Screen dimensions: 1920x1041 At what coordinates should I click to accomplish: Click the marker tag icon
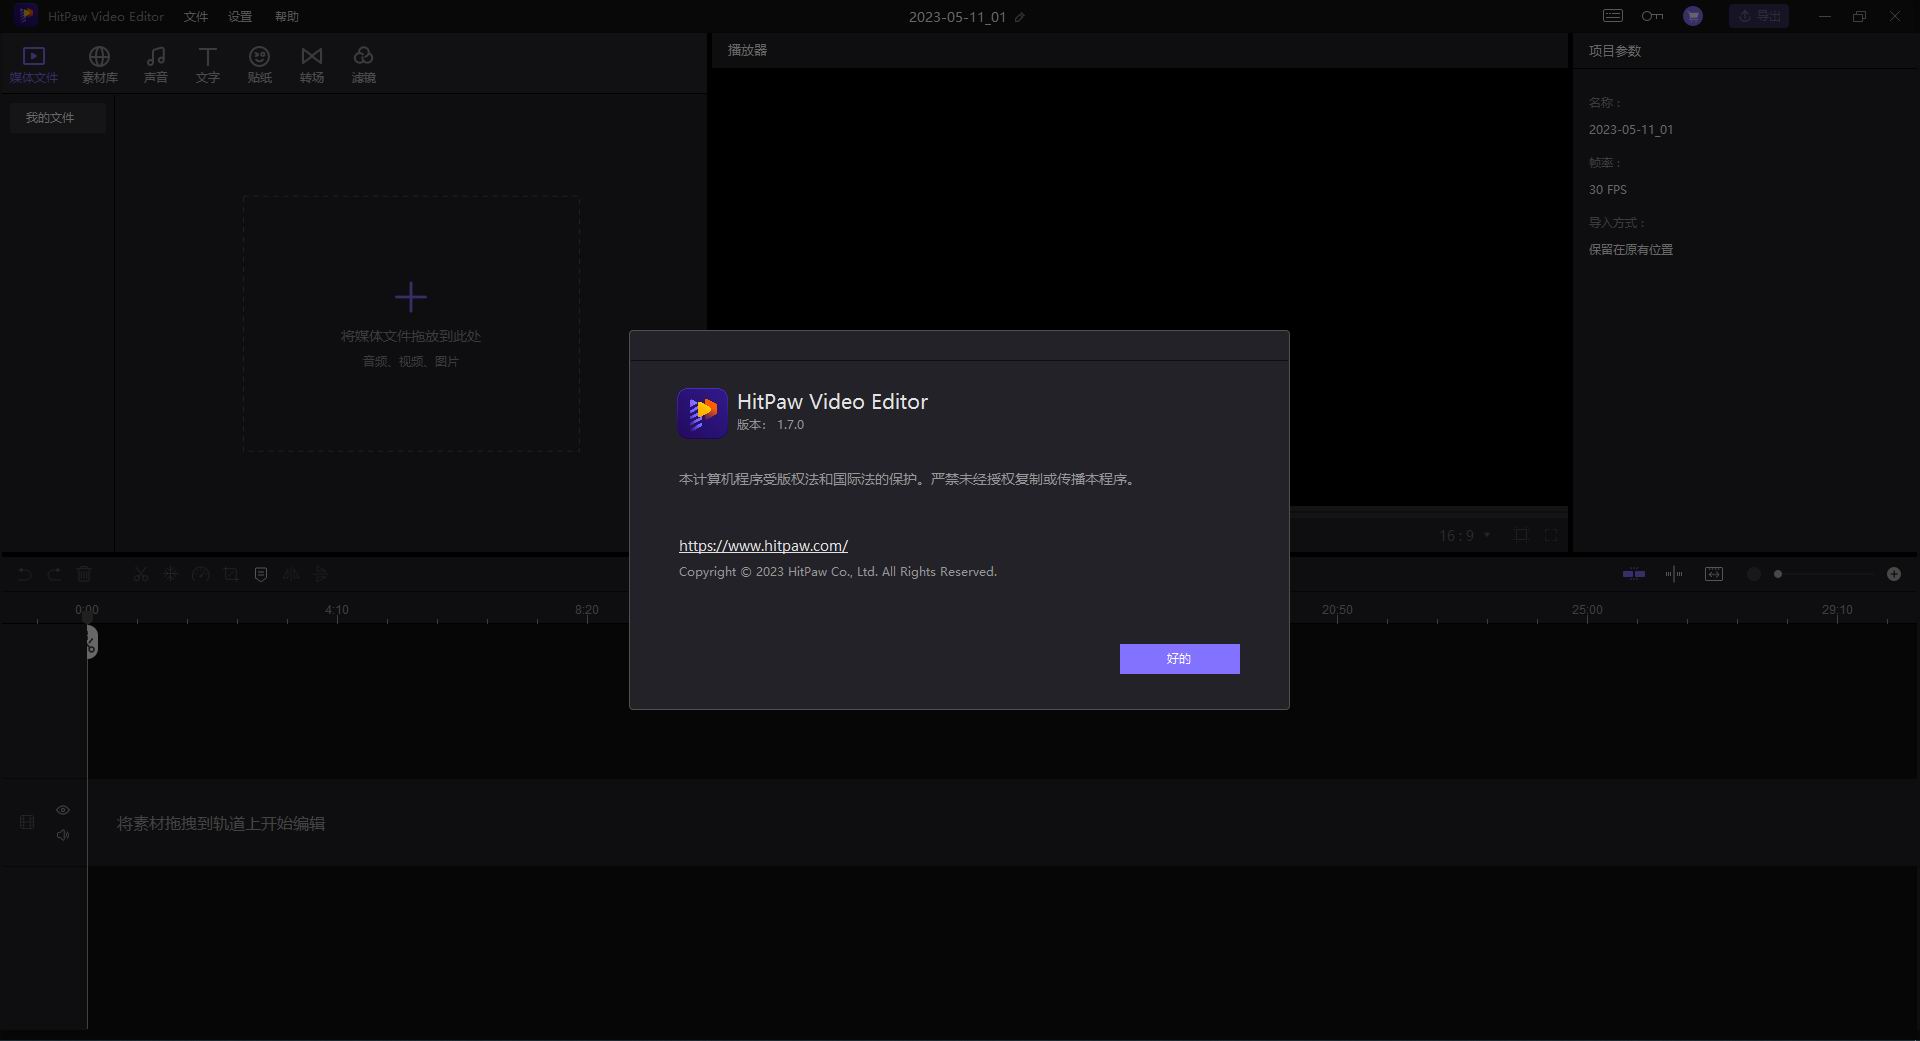click(261, 574)
